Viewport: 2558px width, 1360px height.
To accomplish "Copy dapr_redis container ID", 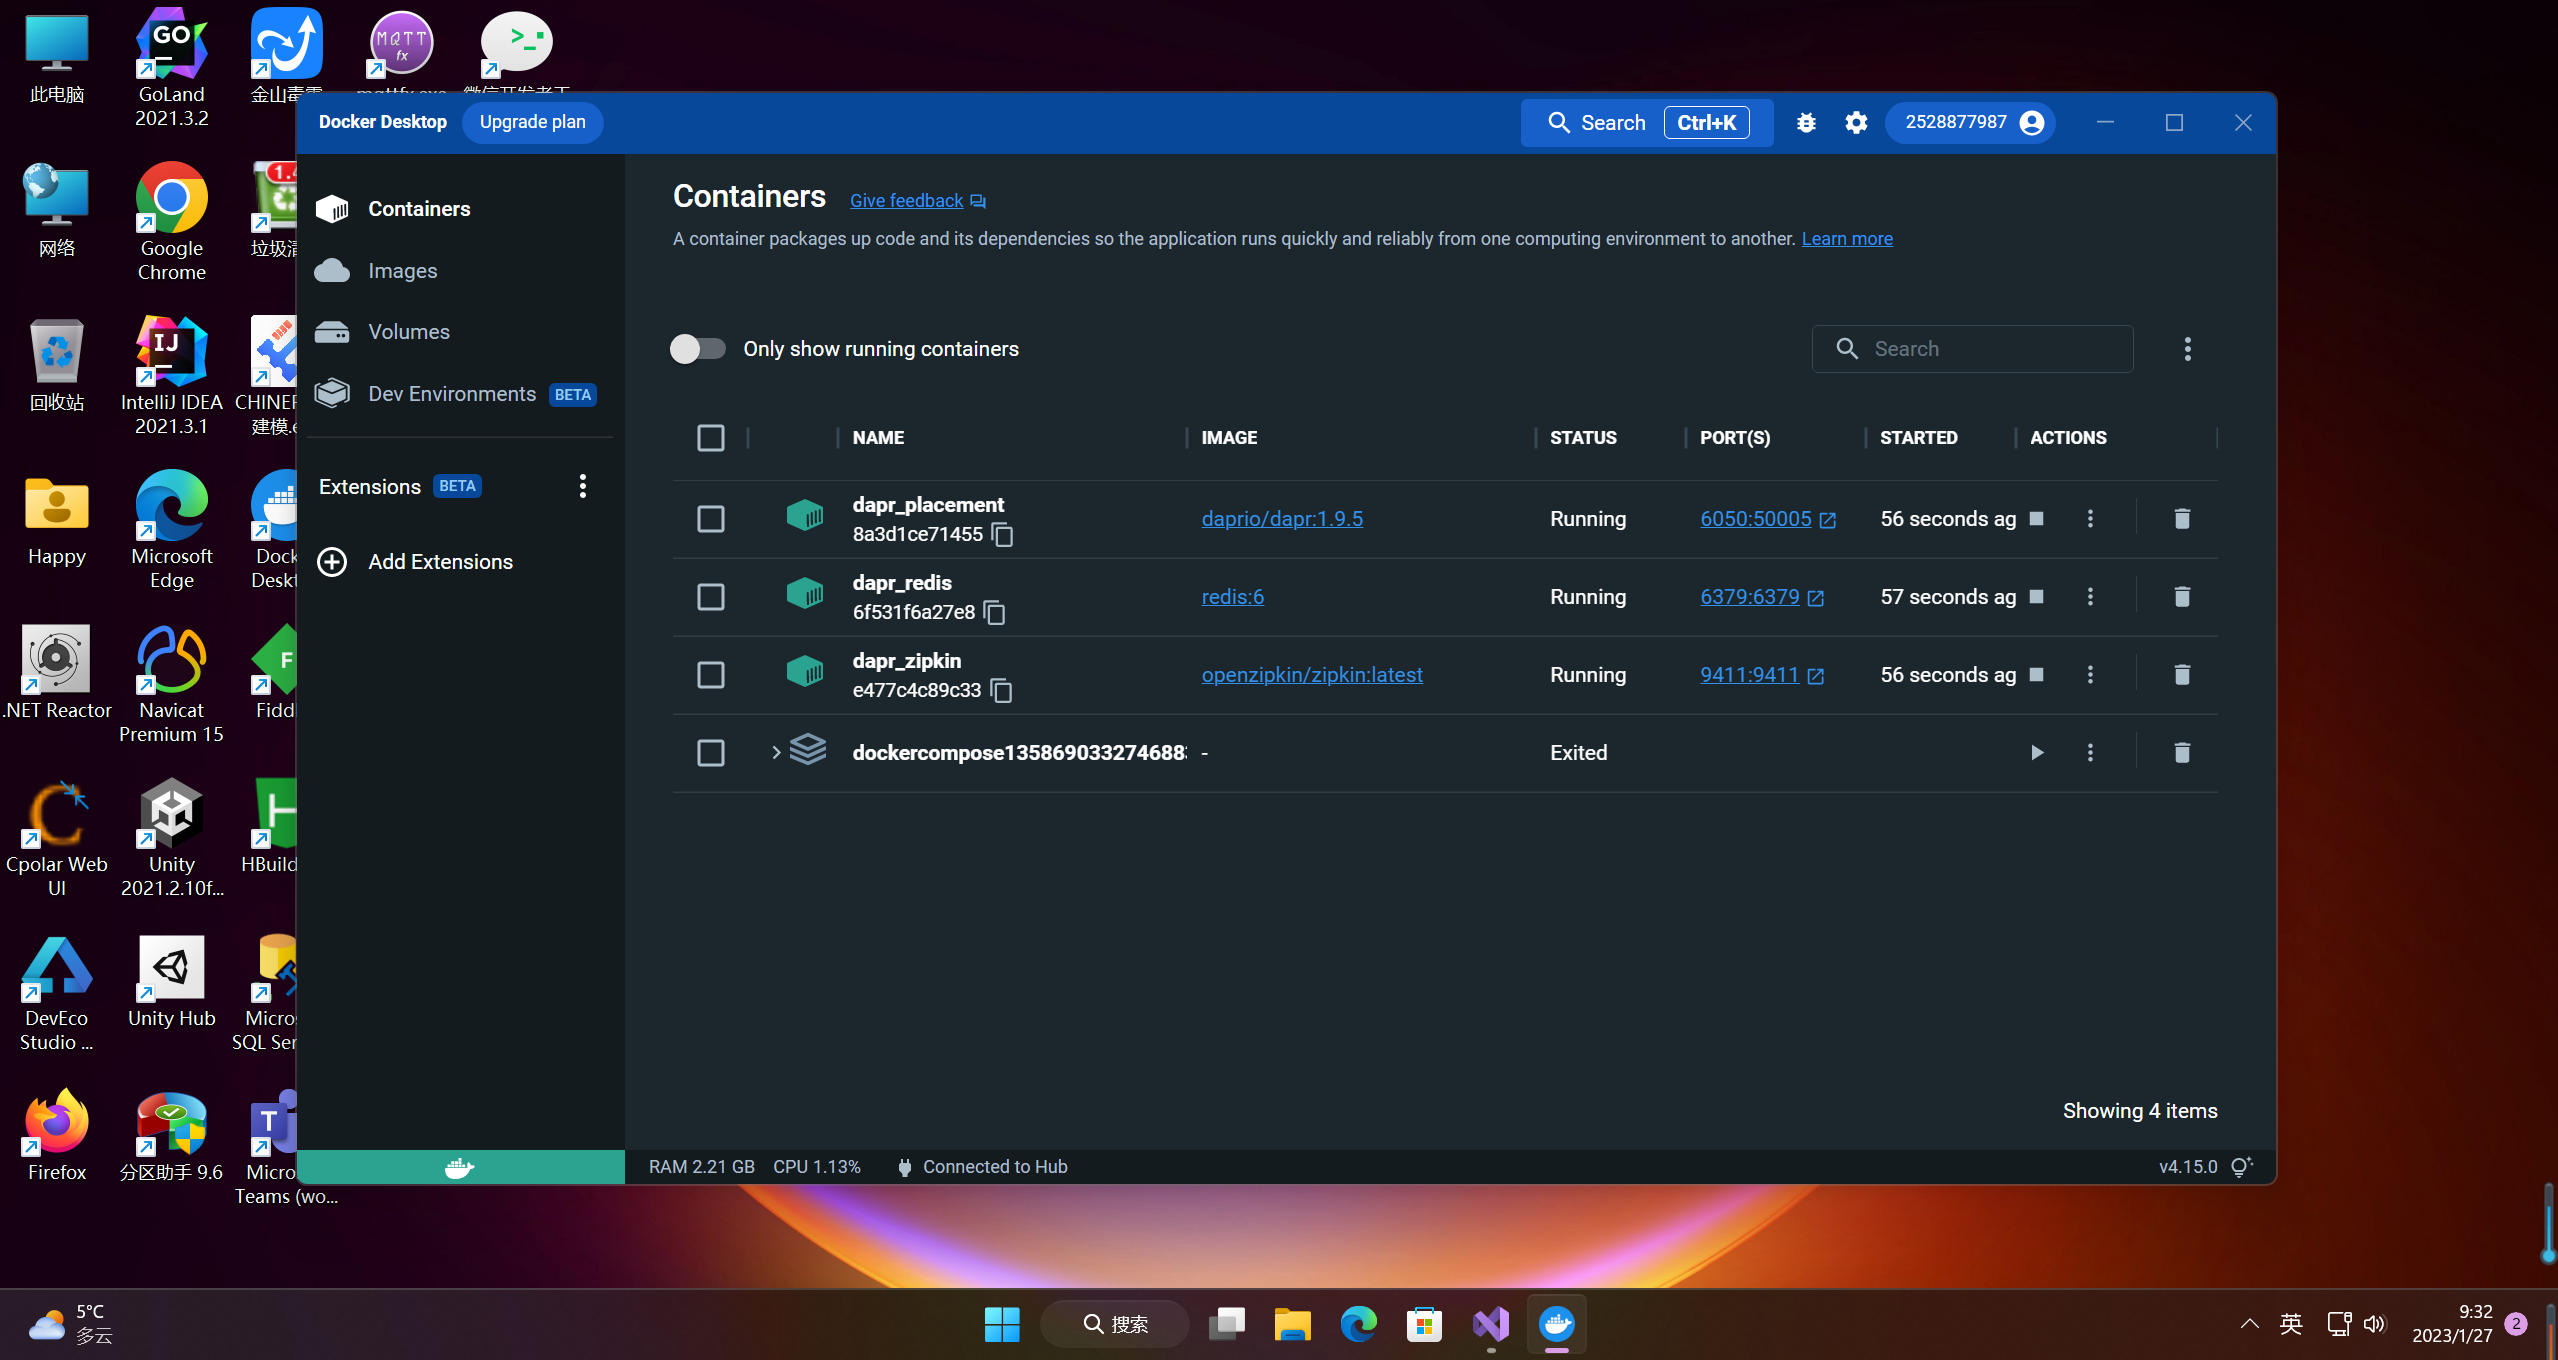I will [x=994, y=612].
